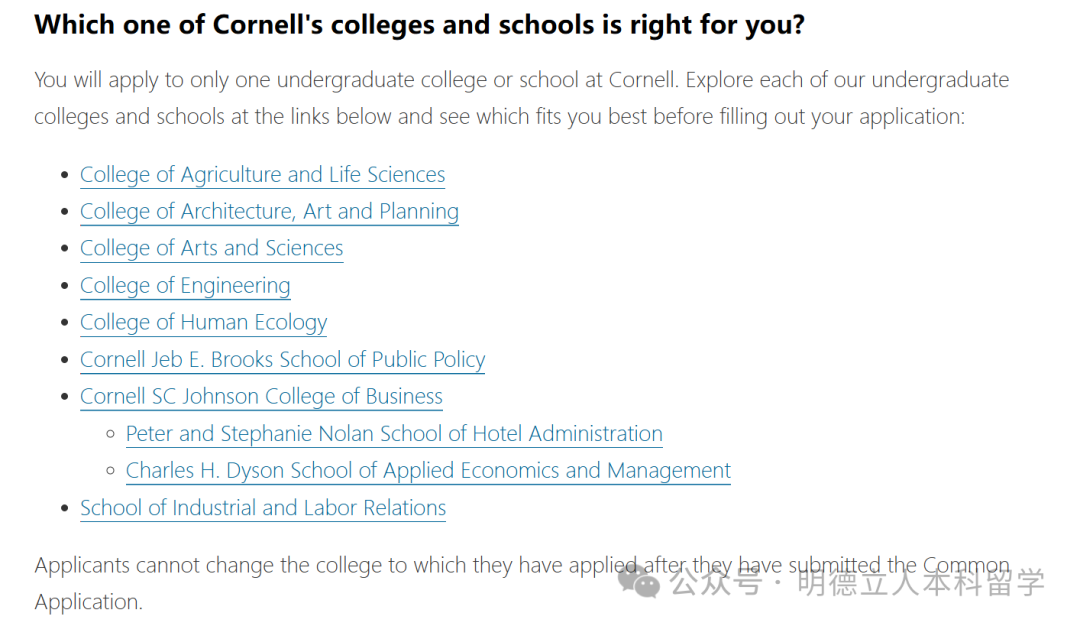Click hollow bullet before Peter and Stephanie Nolan

[x=110, y=434]
